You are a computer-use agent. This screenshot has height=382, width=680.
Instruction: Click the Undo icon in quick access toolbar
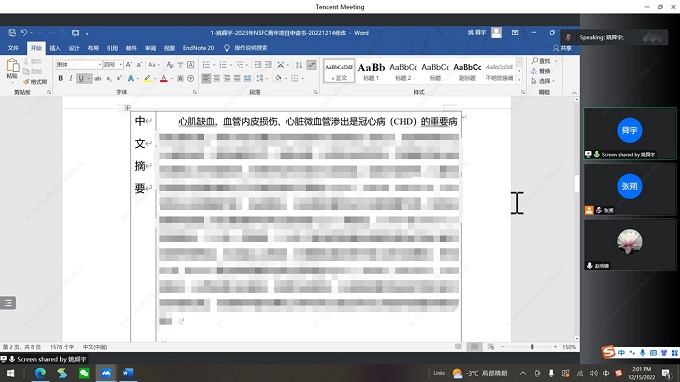pyautogui.click(x=24, y=33)
